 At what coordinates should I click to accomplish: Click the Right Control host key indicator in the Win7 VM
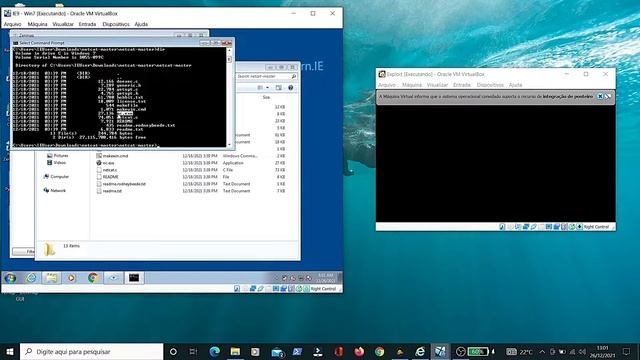tap(323, 289)
